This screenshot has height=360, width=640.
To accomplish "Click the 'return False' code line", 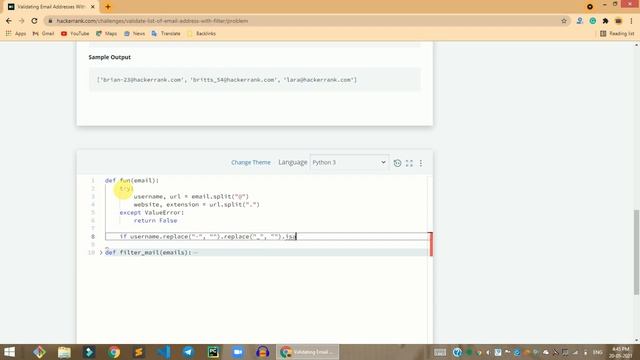I will click(156, 220).
